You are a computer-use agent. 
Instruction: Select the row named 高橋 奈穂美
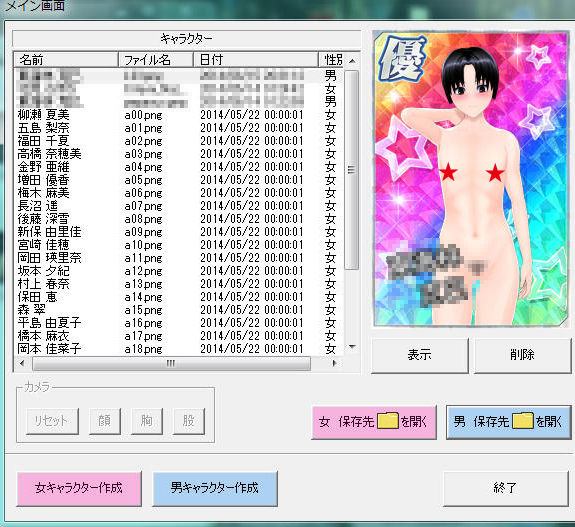[x=179, y=154]
